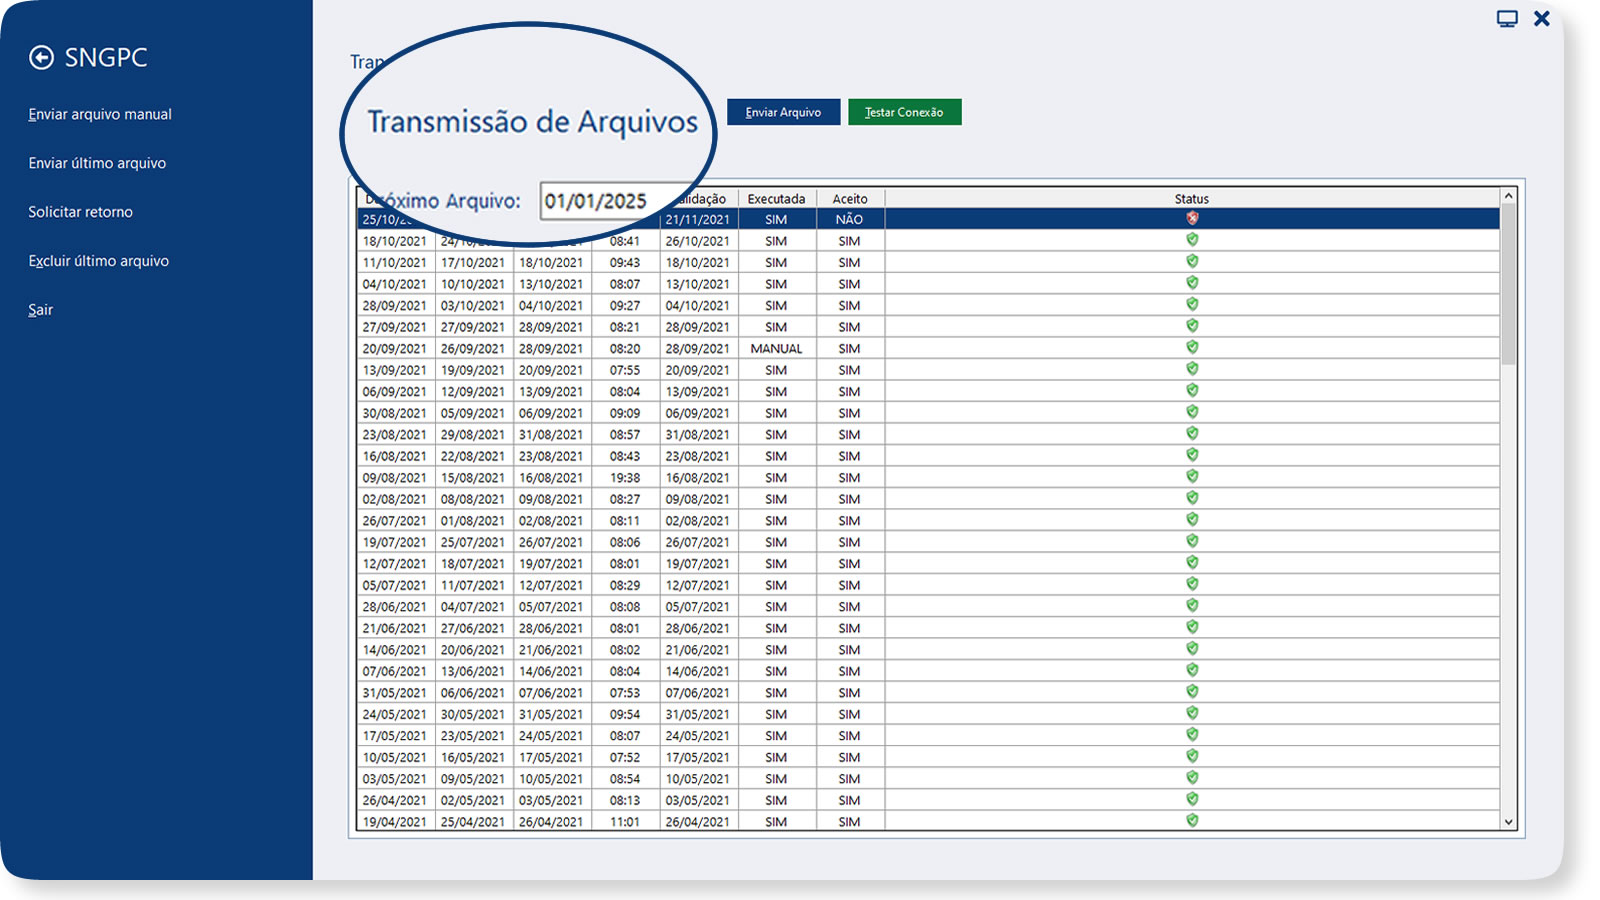Image resolution: width=1600 pixels, height=900 pixels.
Task: Click the 11:01 time cell
Action: (x=625, y=822)
